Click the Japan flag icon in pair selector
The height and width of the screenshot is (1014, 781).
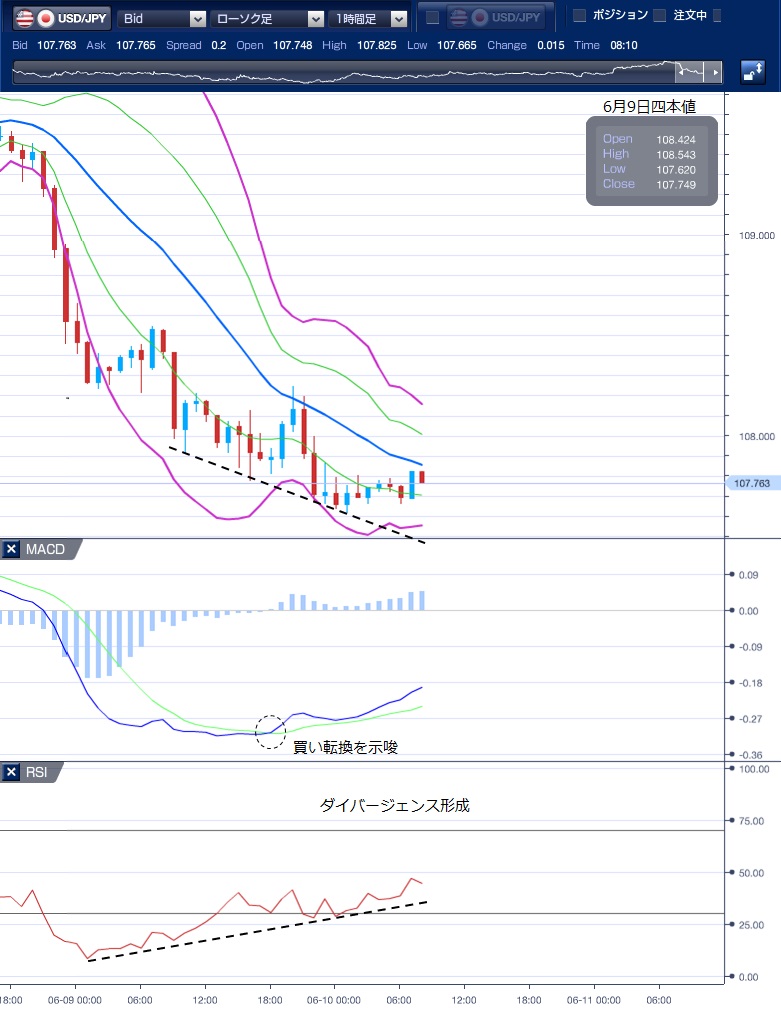(x=45, y=18)
